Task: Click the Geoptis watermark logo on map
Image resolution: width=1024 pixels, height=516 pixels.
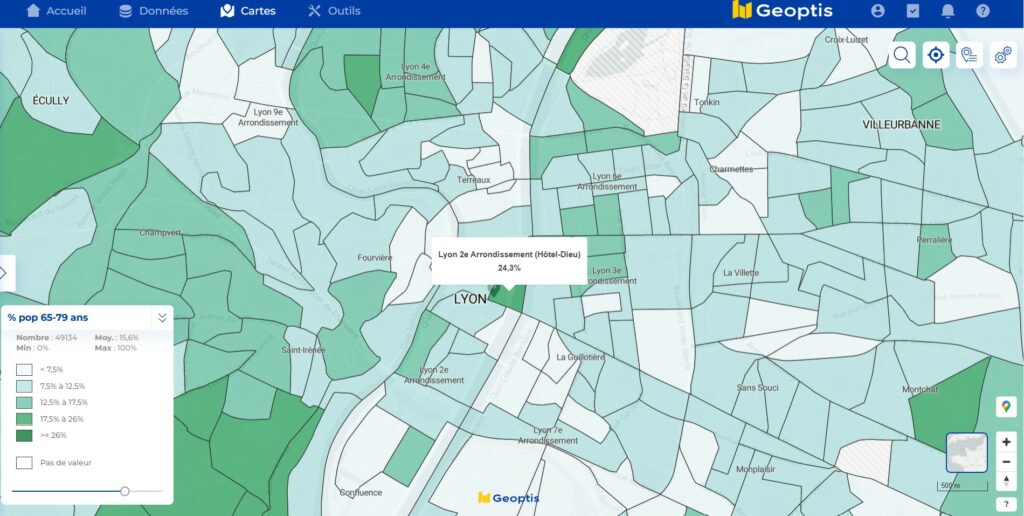Action: [509, 498]
